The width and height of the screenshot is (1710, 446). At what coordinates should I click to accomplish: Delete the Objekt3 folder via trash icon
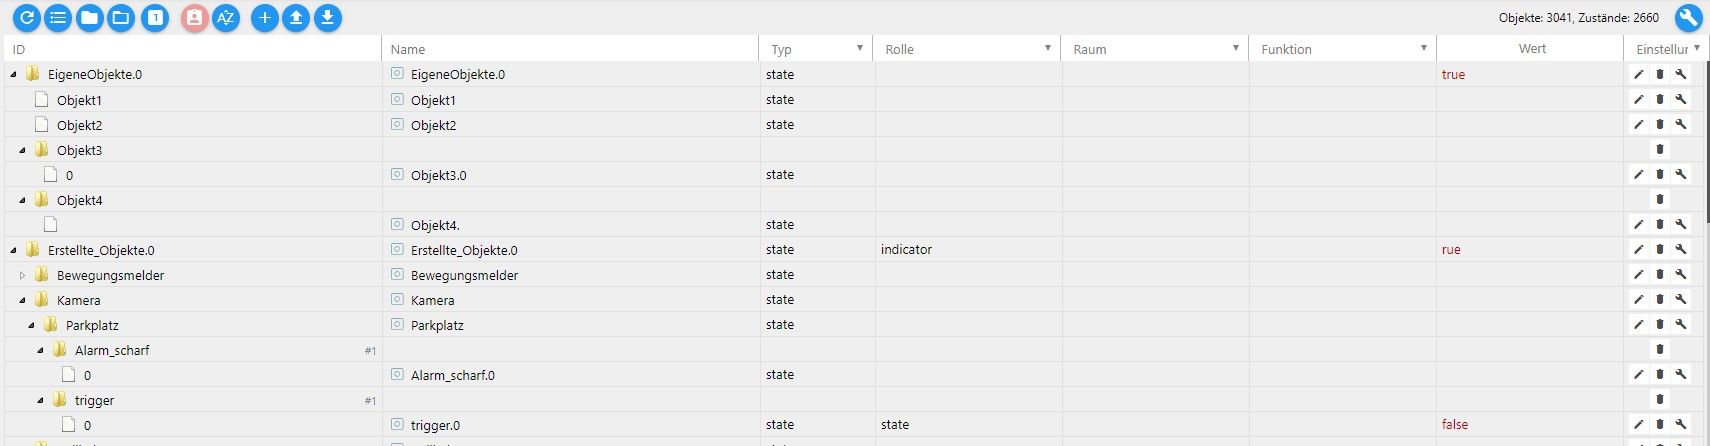tap(1660, 149)
